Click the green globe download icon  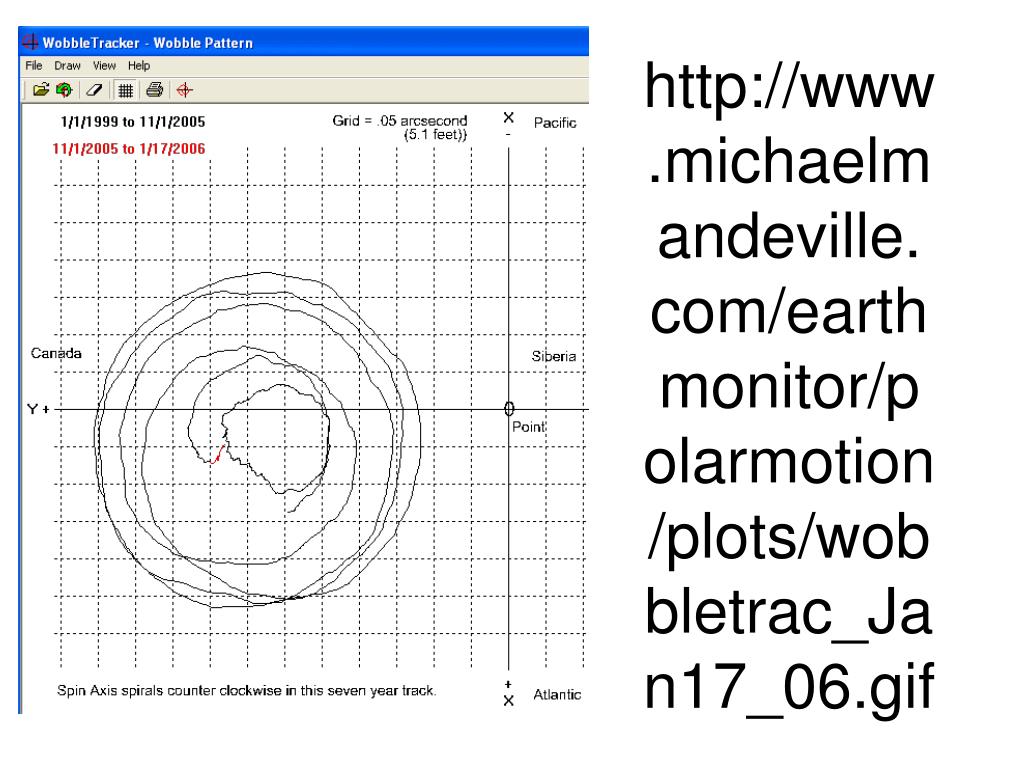point(64,89)
